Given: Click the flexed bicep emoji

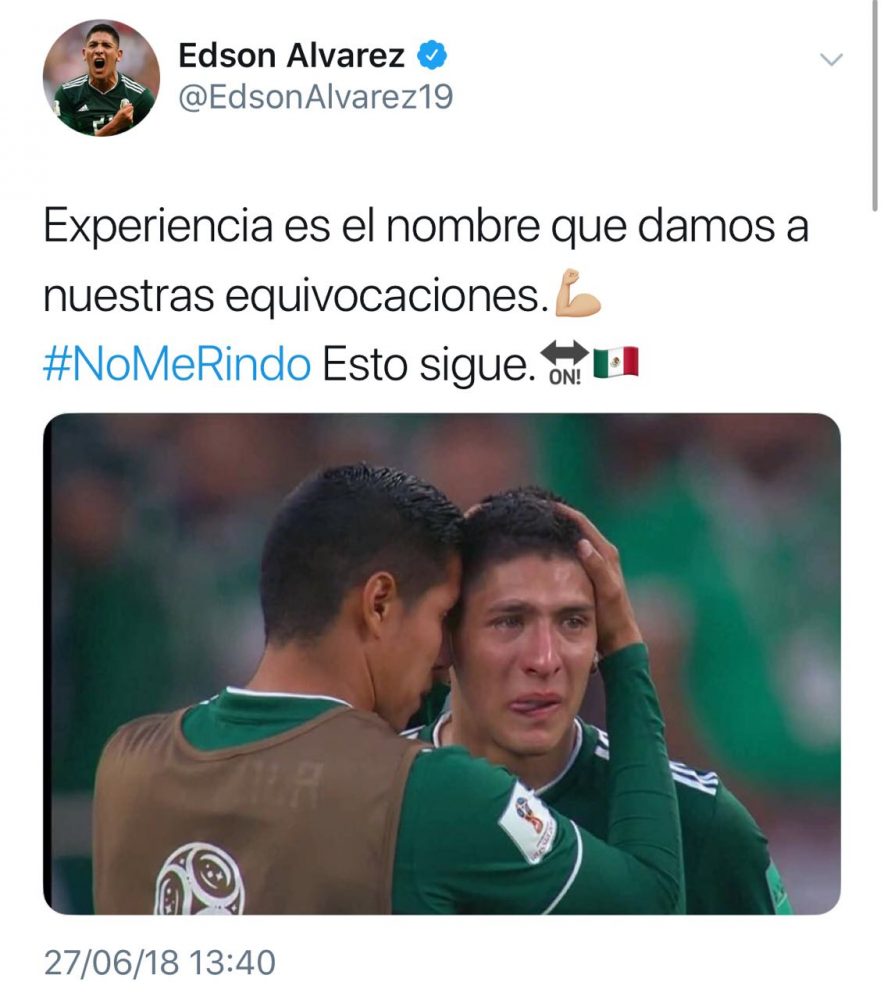Looking at the screenshot, I should click(578, 293).
